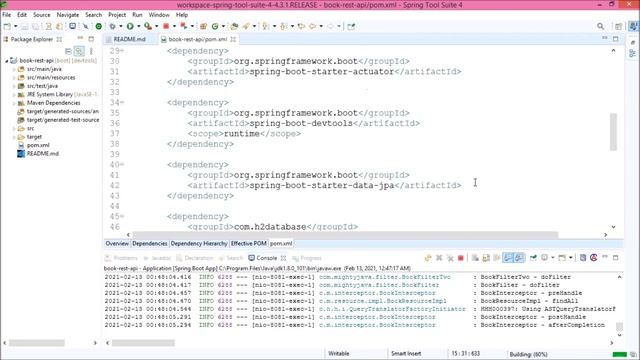Screen dimensions: 640x360
Task: Click Remove All Terminated Launches icon in Console
Action: pyautogui.click(x=450, y=258)
